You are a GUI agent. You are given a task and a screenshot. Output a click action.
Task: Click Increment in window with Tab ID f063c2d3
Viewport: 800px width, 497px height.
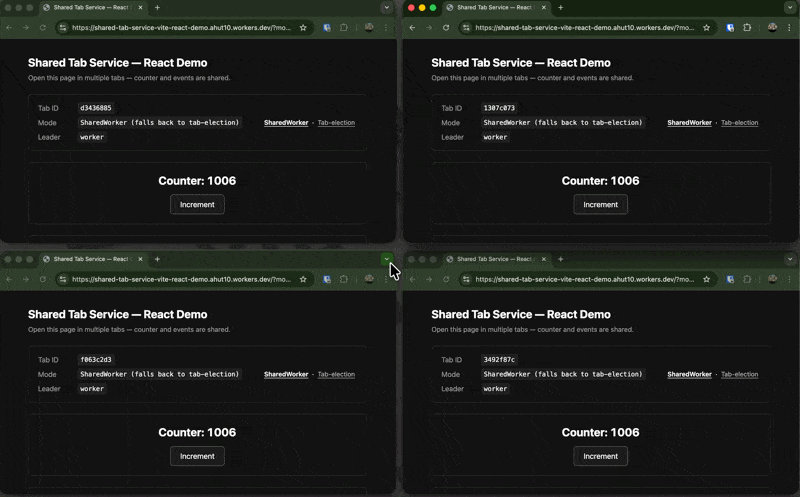point(197,456)
